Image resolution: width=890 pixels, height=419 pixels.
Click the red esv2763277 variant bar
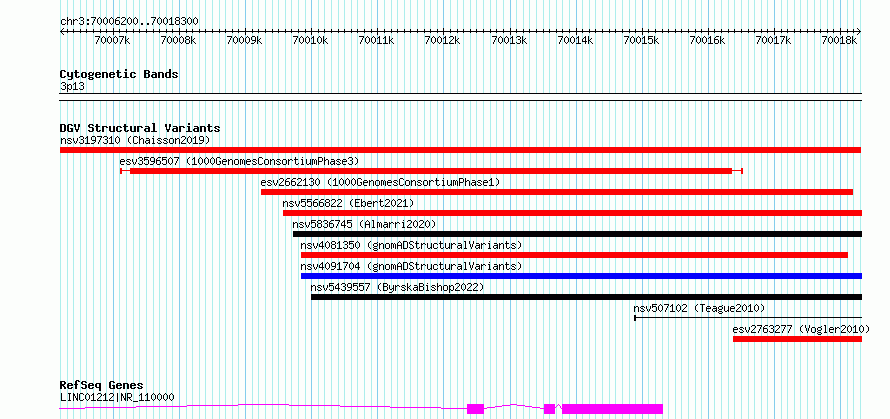pyautogui.click(x=797, y=339)
